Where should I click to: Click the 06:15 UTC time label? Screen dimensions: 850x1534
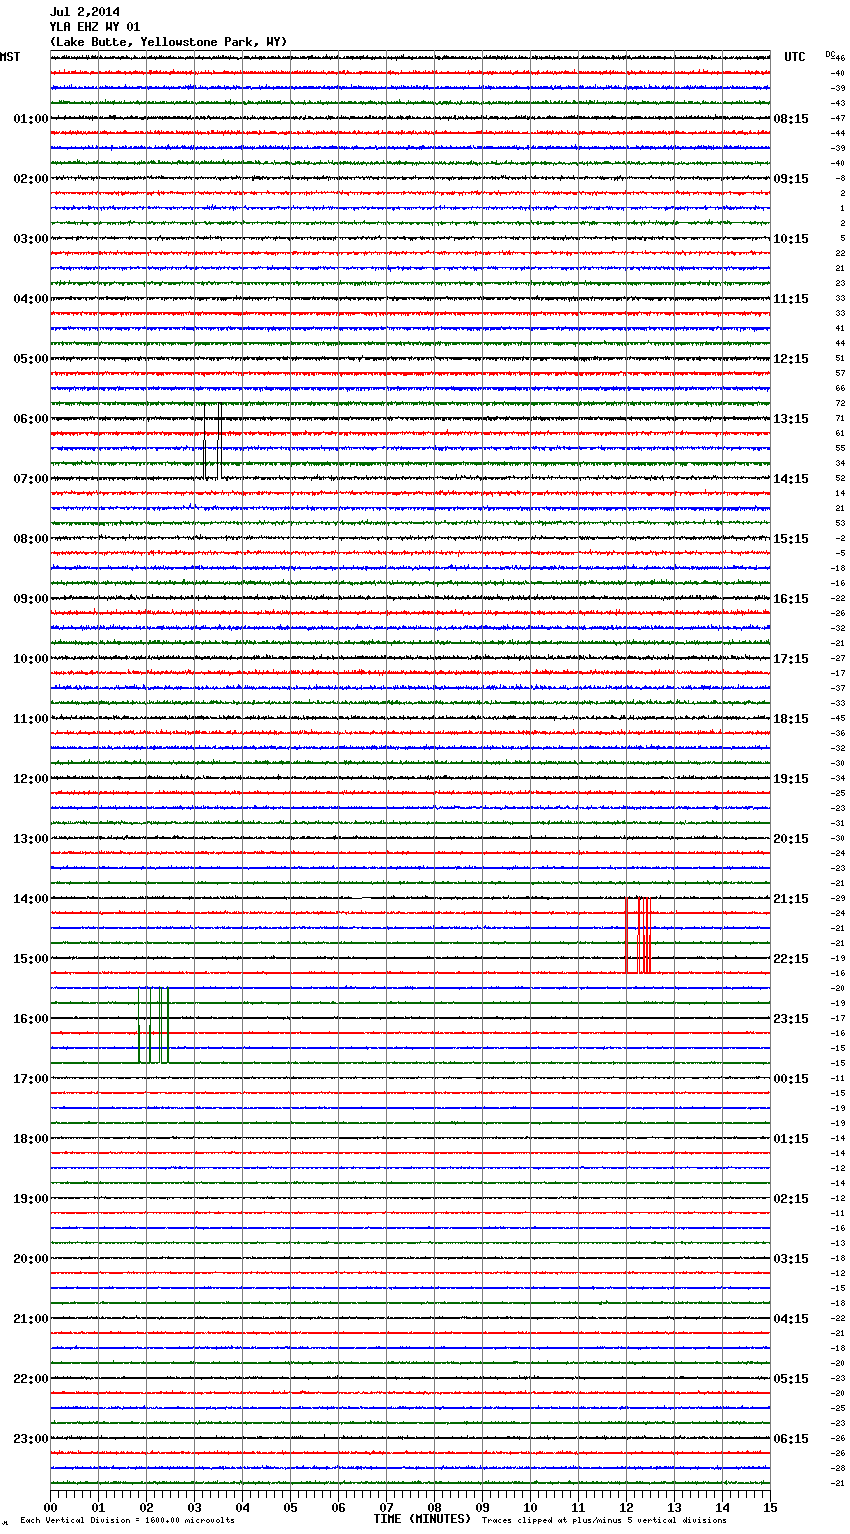[791, 1439]
